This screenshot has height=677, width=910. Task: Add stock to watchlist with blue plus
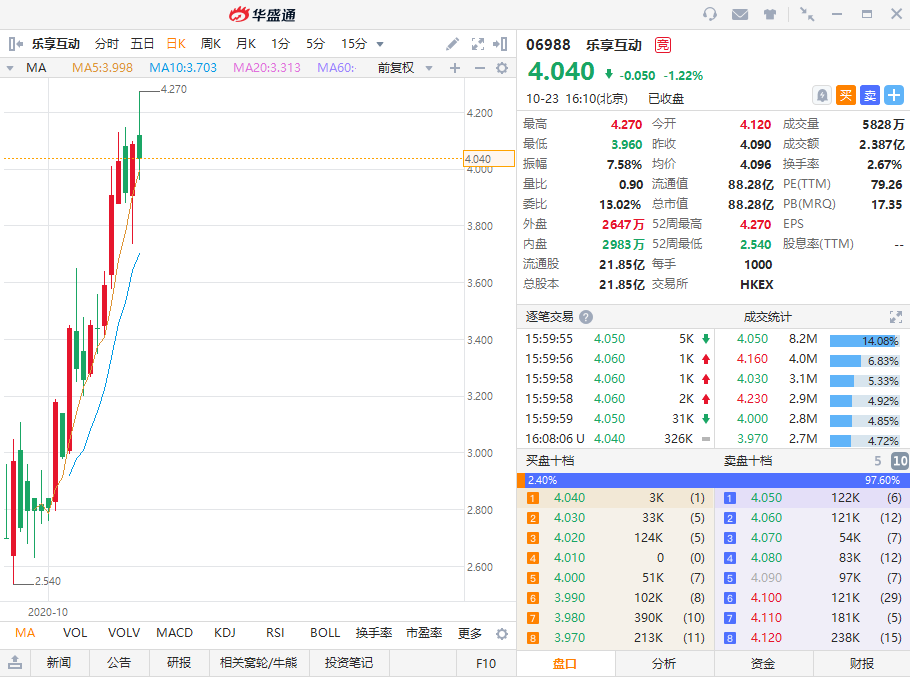pyautogui.click(x=893, y=95)
